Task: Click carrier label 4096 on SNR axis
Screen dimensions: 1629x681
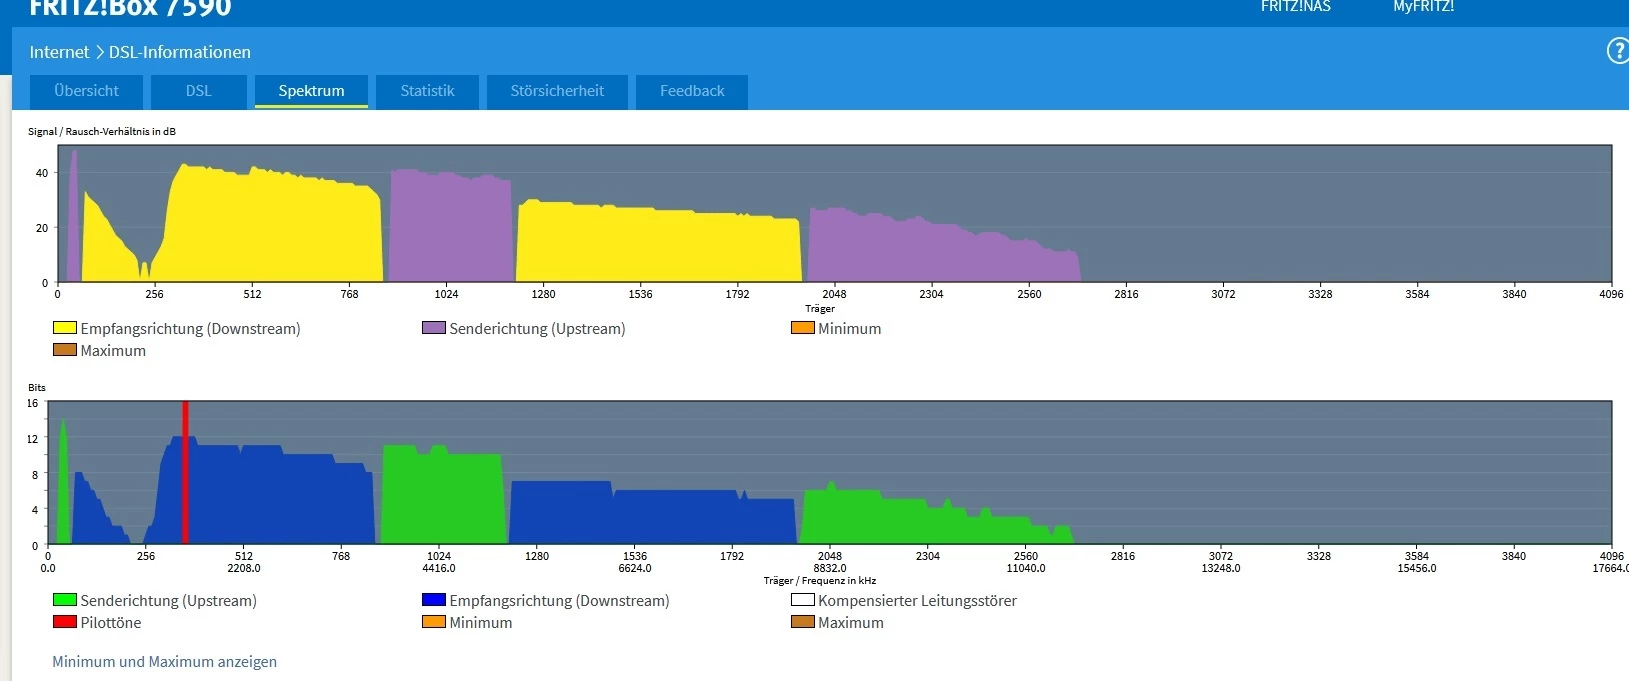Action: pyautogui.click(x=1611, y=294)
